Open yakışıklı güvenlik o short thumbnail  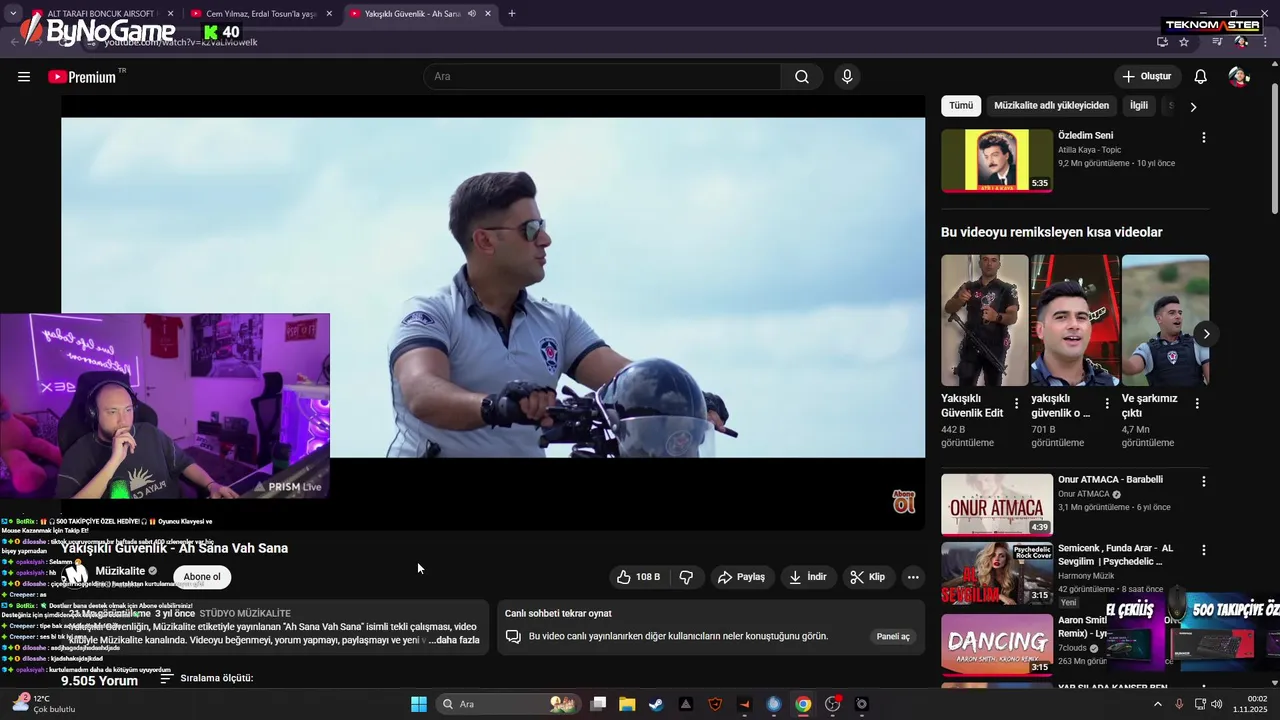click(1075, 320)
